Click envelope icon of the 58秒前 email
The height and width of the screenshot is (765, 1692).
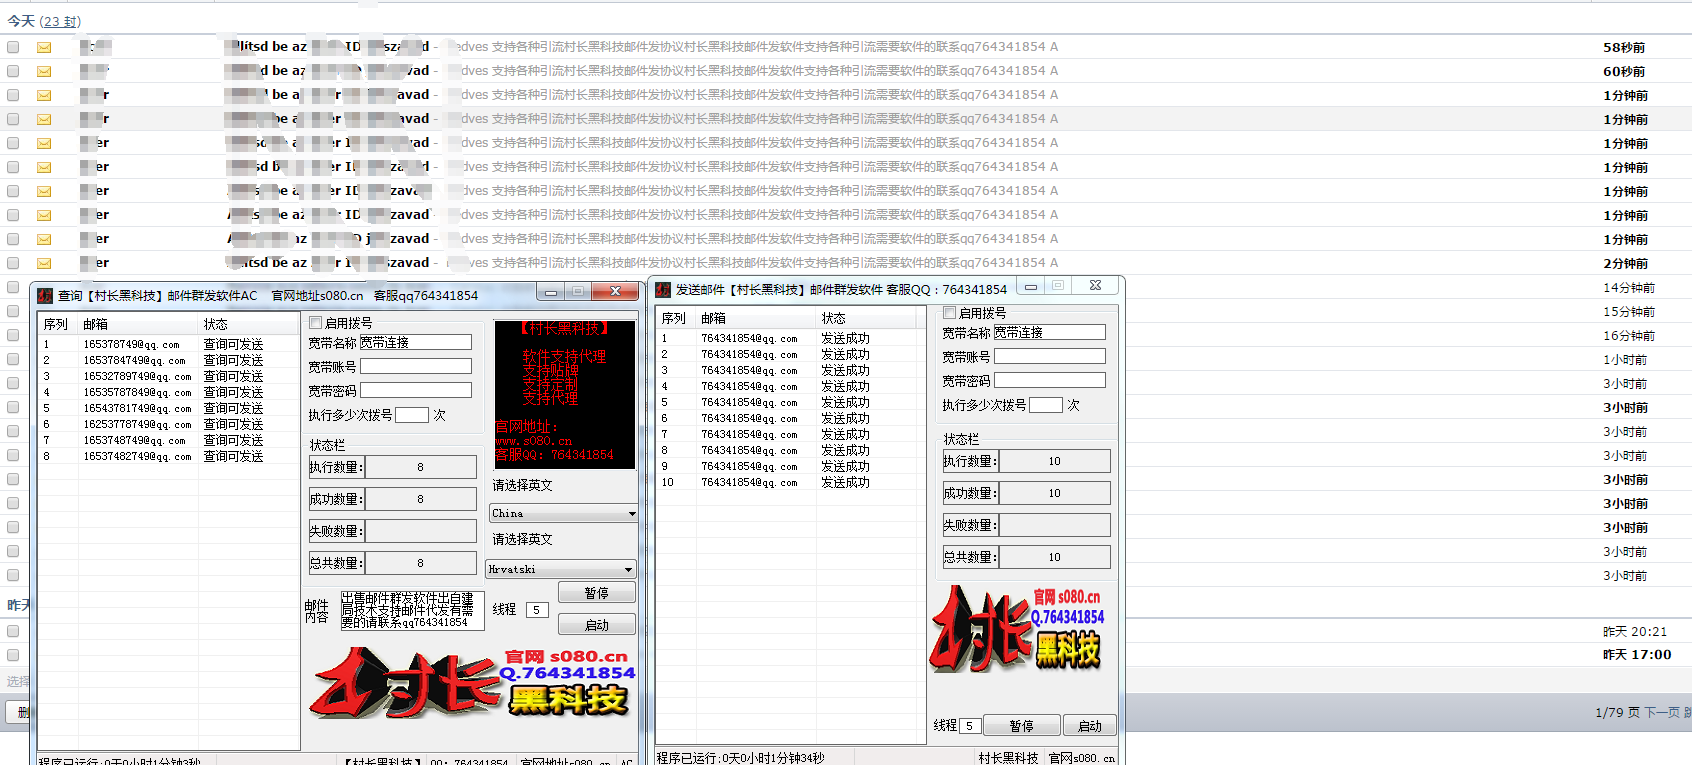pos(44,47)
